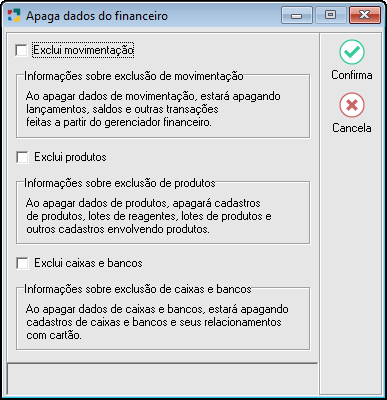Click the caixas e bancos info group box
Viewport: 387px width, 400px height.
163,317
